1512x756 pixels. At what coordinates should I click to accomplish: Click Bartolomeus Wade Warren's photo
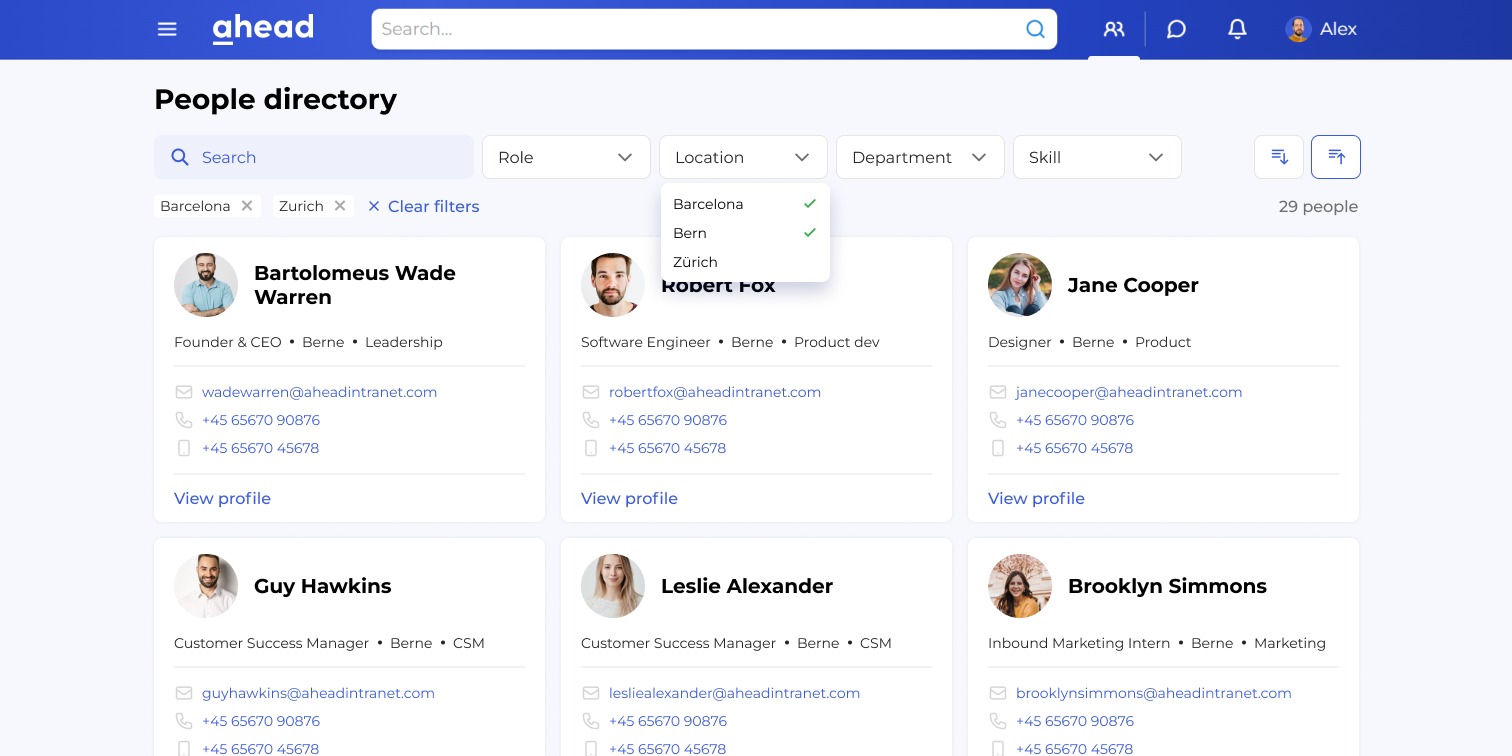click(206, 285)
